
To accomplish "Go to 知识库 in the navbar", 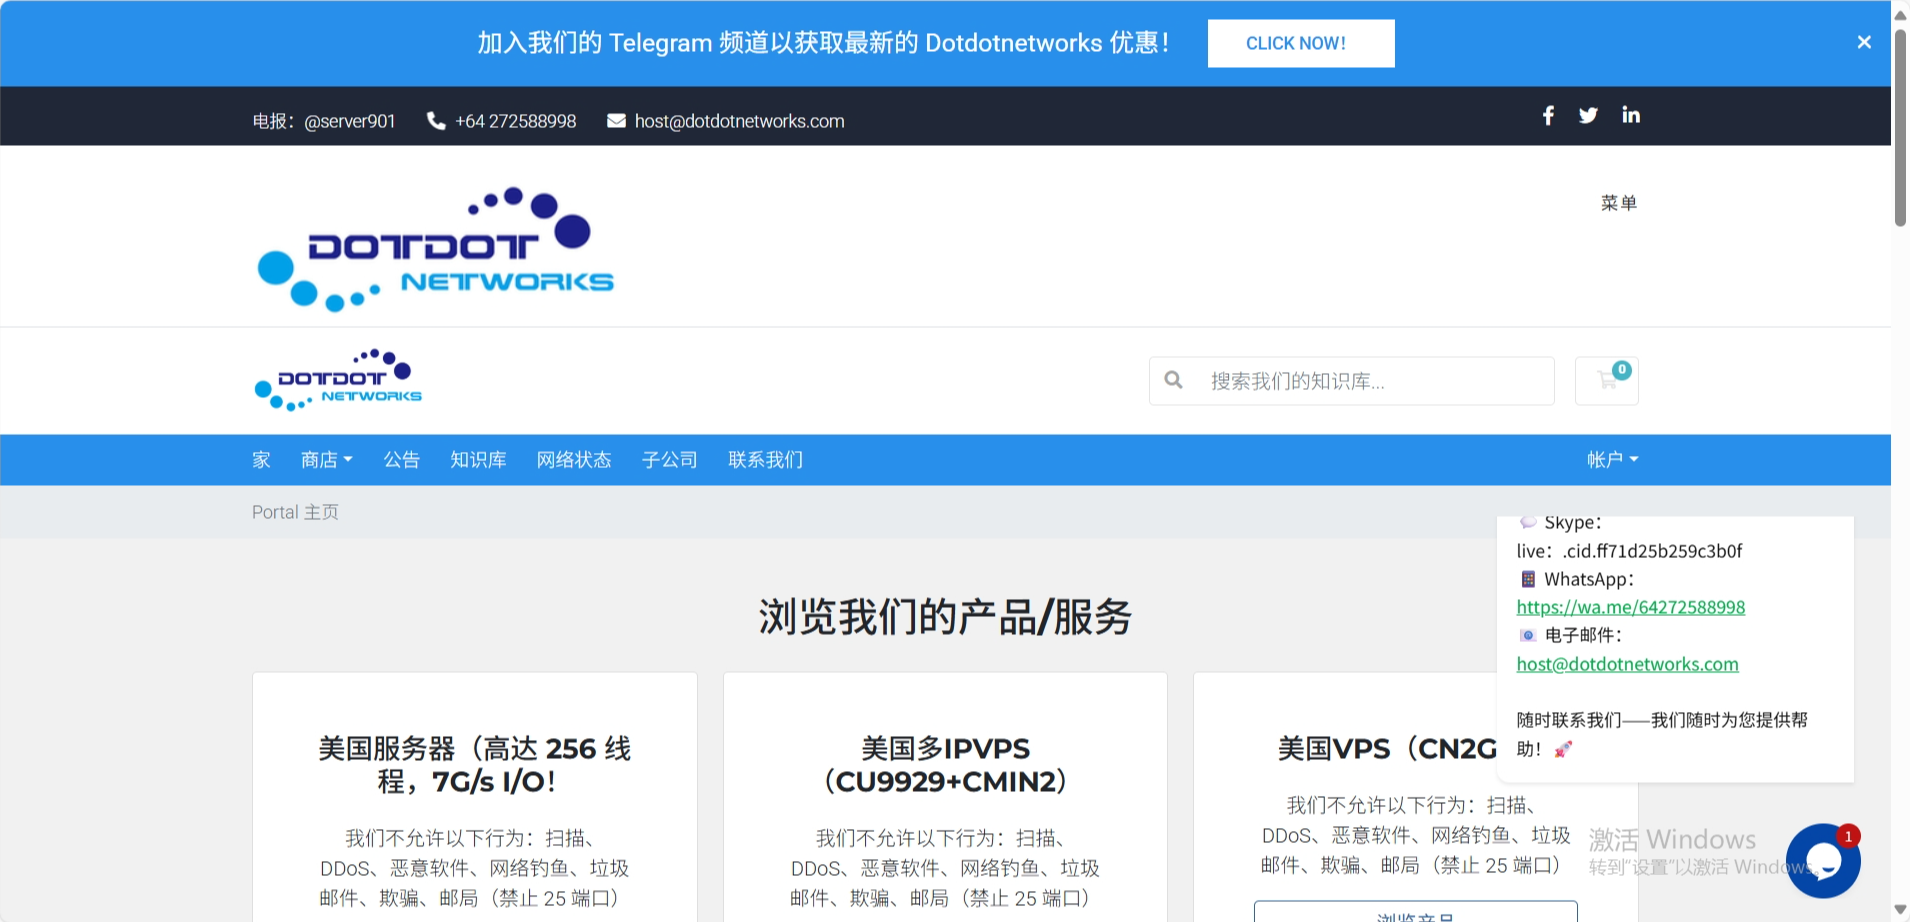I will pos(478,460).
